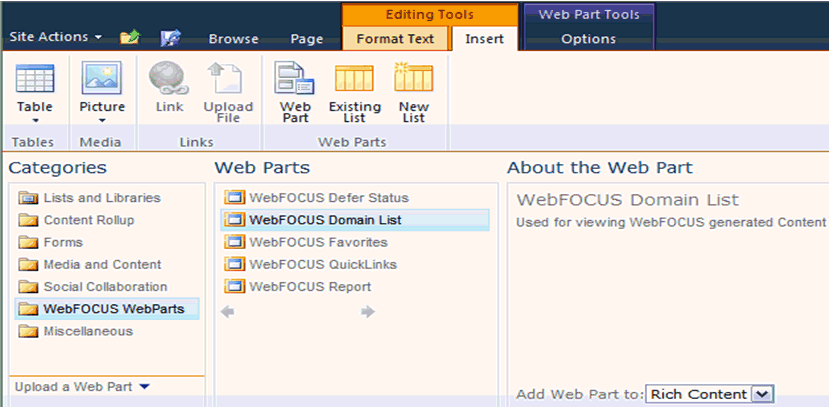This screenshot has height=407, width=829.
Task: Click the next page arrow in Web Parts
Action: pyautogui.click(x=368, y=312)
